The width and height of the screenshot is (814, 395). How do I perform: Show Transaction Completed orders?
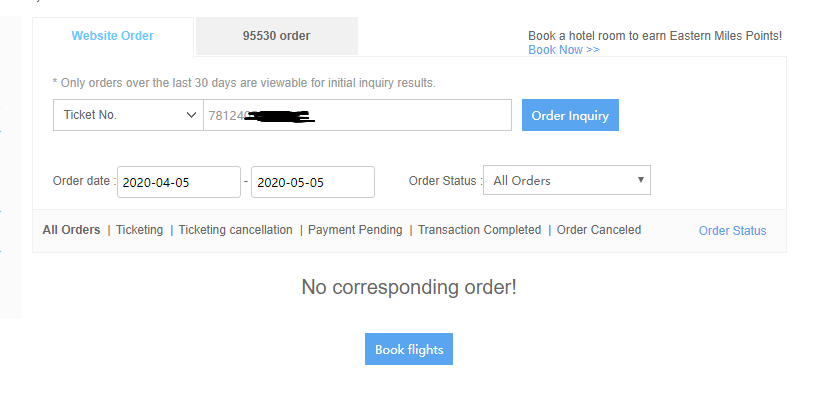(x=479, y=230)
